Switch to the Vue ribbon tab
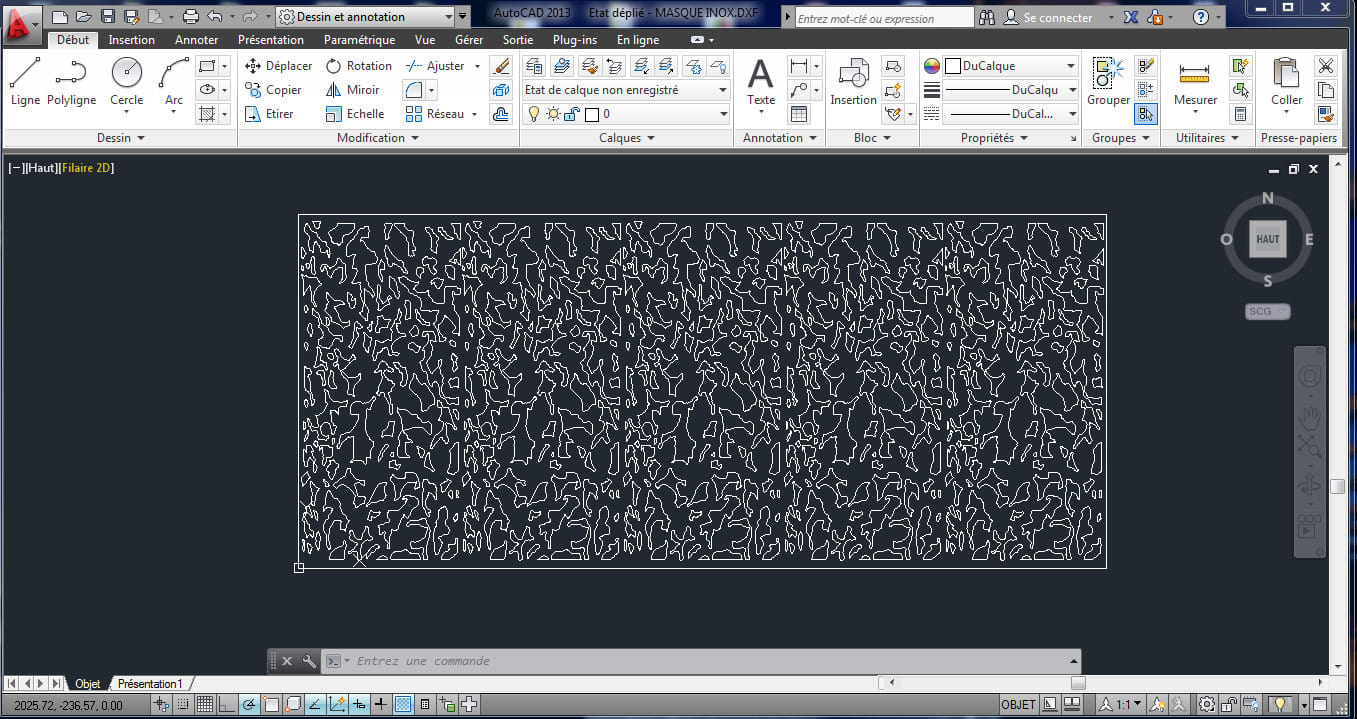The width and height of the screenshot is (1357, 719). click(425, 40)
